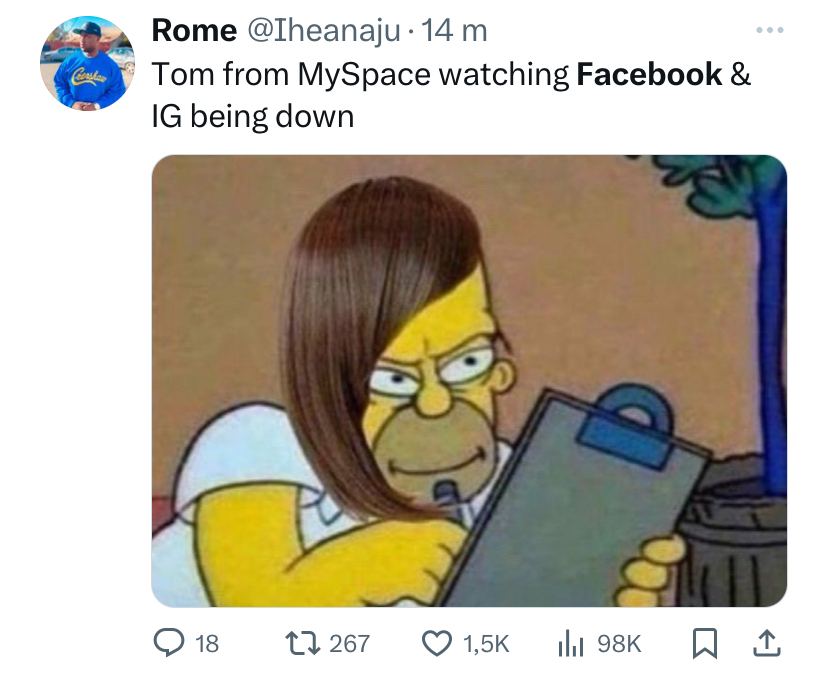
Task: Like the tweet with the heart icon
Action: click(x=436, y=643)
